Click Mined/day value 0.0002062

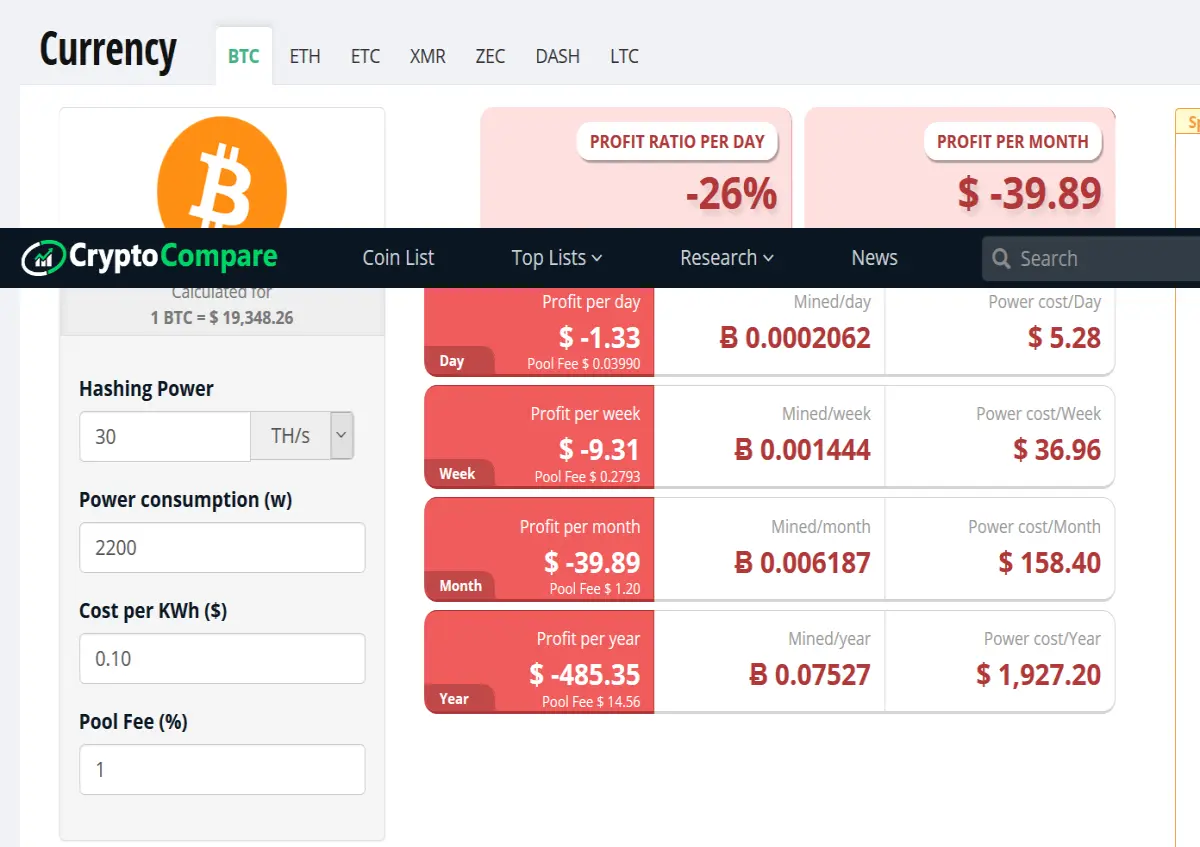click(x=796, y=338)
